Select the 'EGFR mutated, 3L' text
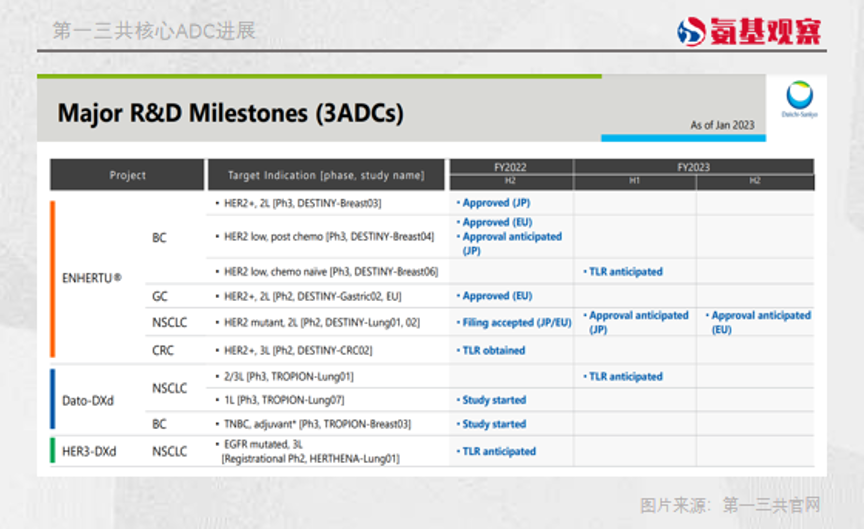Viewport: 864px width, 529px height. 263,444
